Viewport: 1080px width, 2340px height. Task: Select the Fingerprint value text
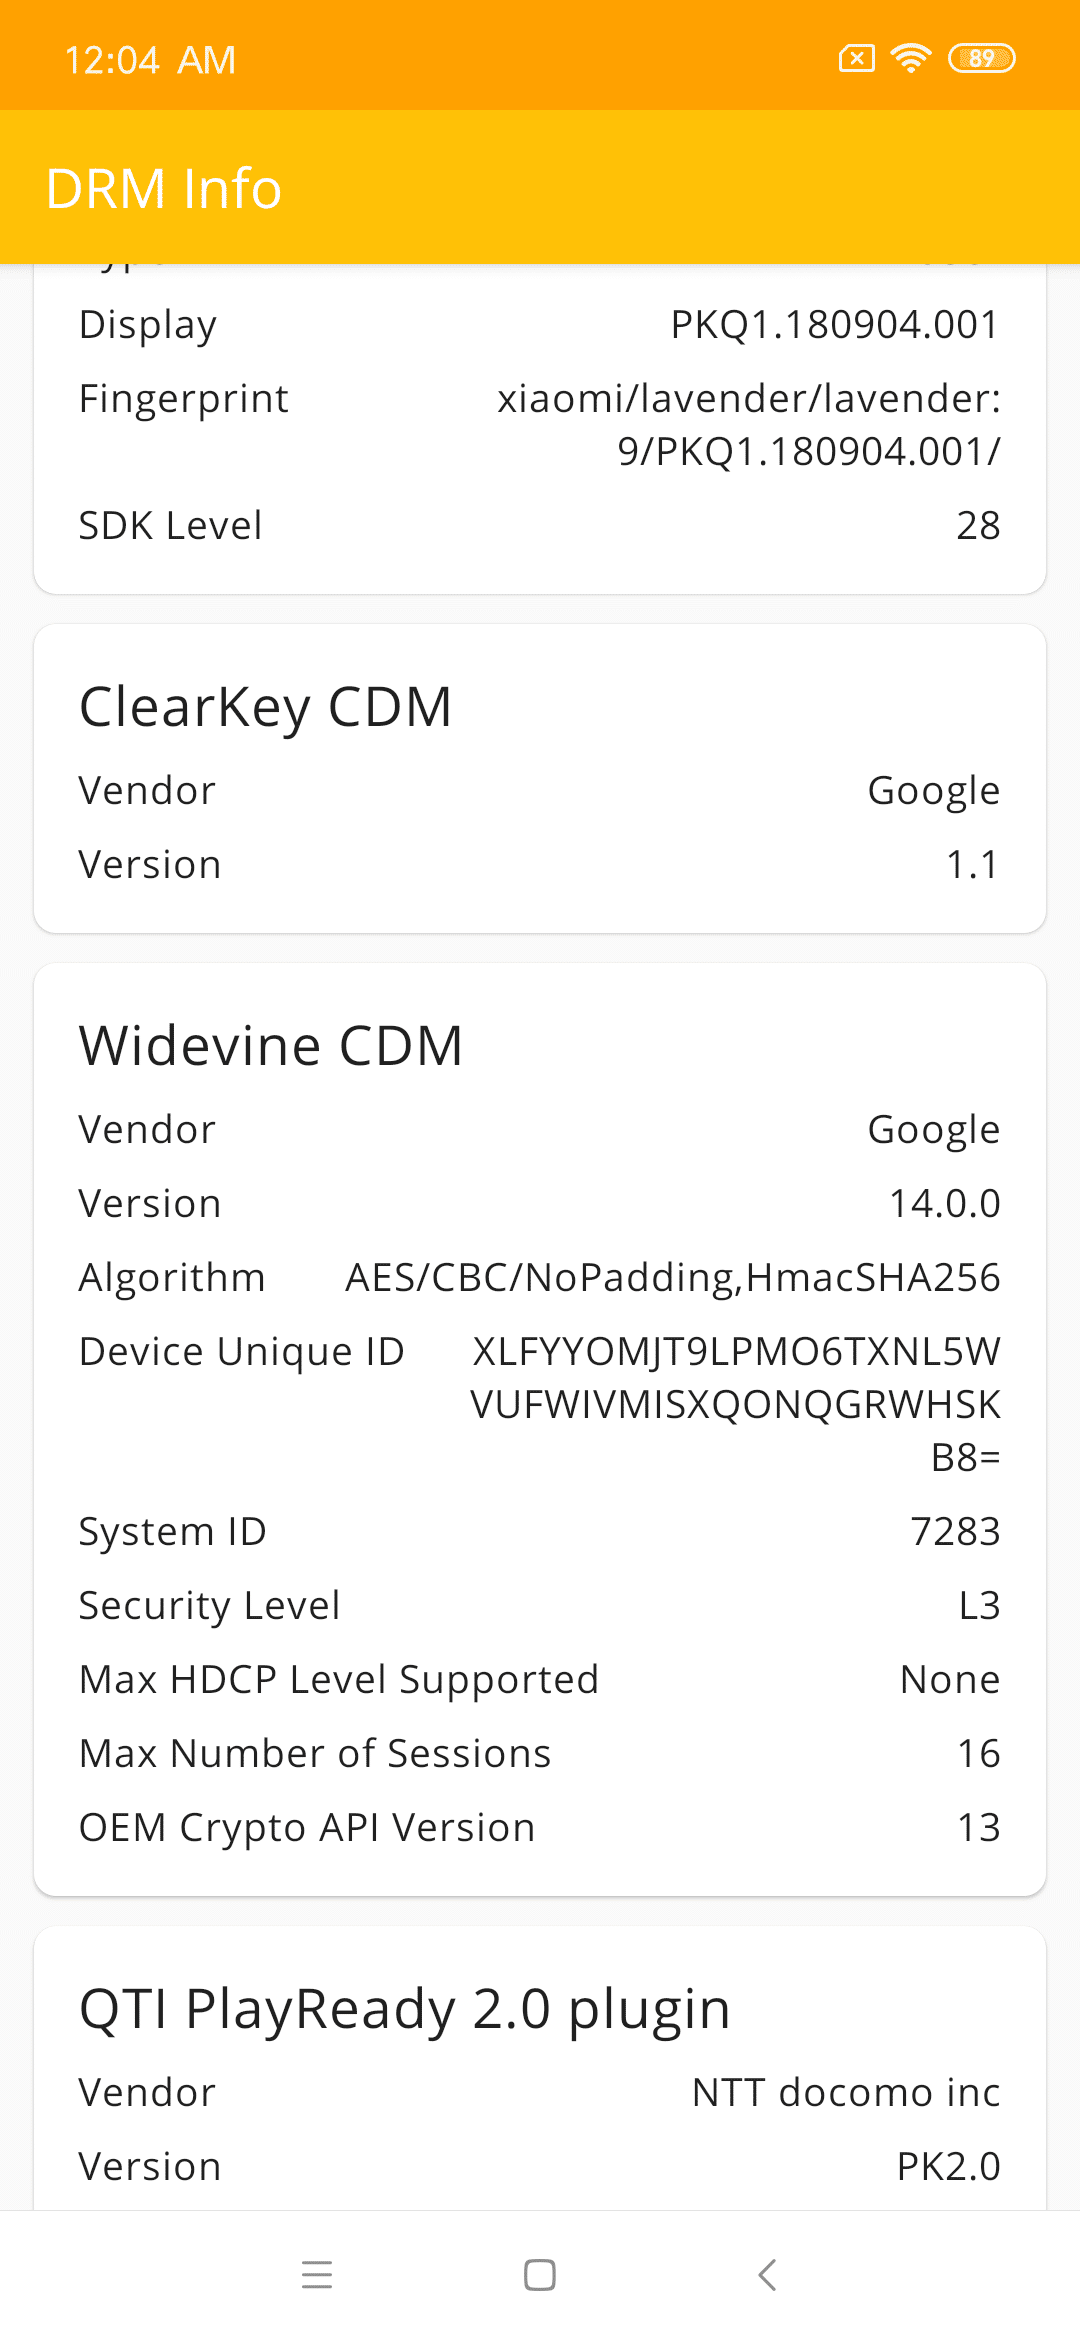[x=749, y=425]
